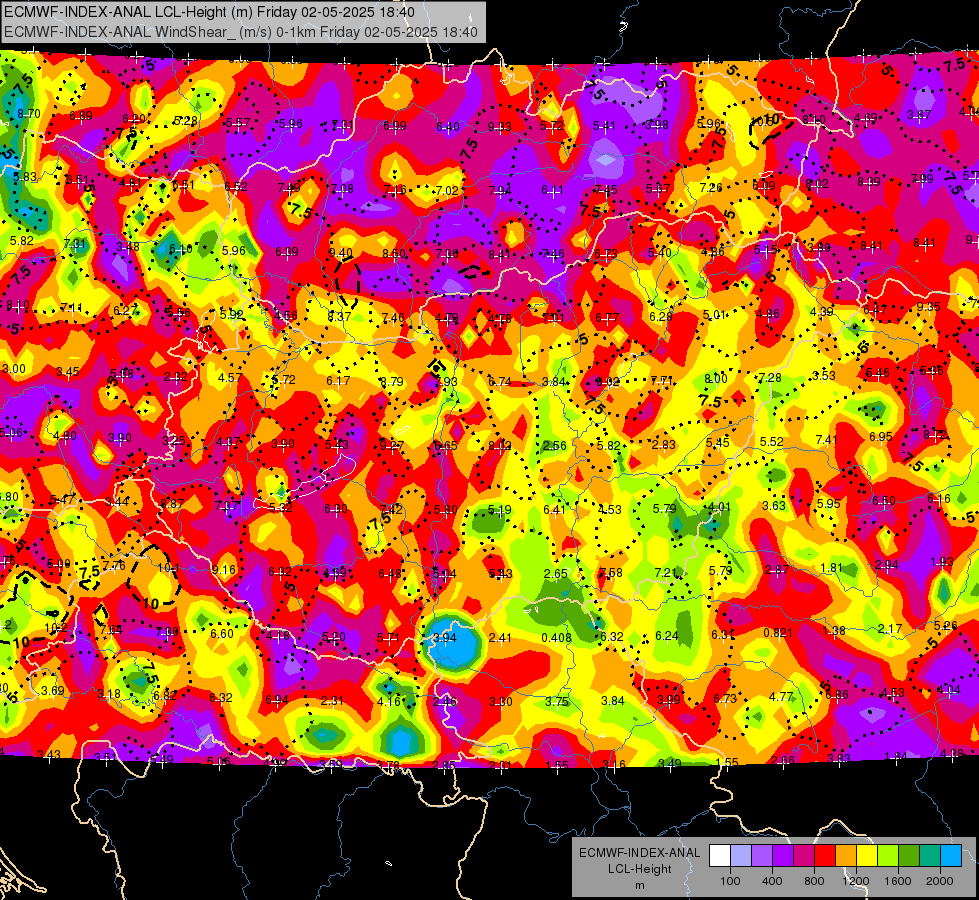Click the map value '7.28'
This screenshot has width=979, height=900.
pyautogui.click(x=770, y=377)
